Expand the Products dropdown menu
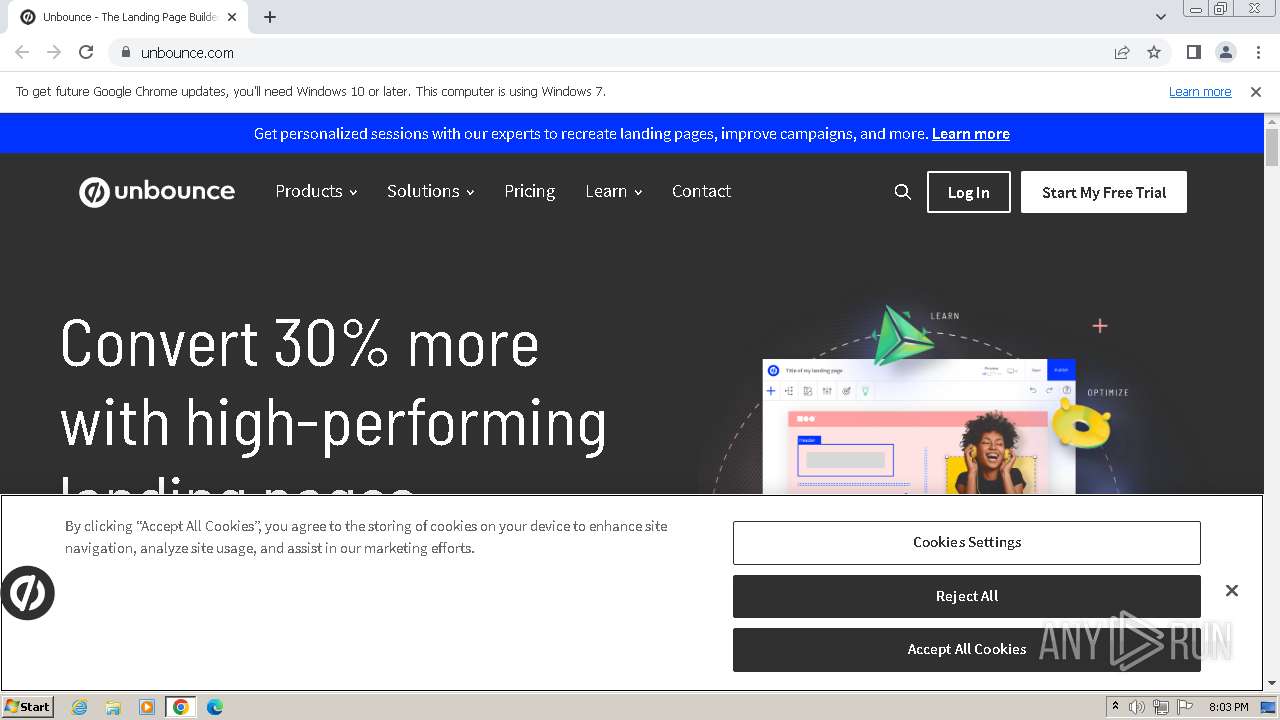Viewport: 1280px width, 720px height. coord(316,191)
